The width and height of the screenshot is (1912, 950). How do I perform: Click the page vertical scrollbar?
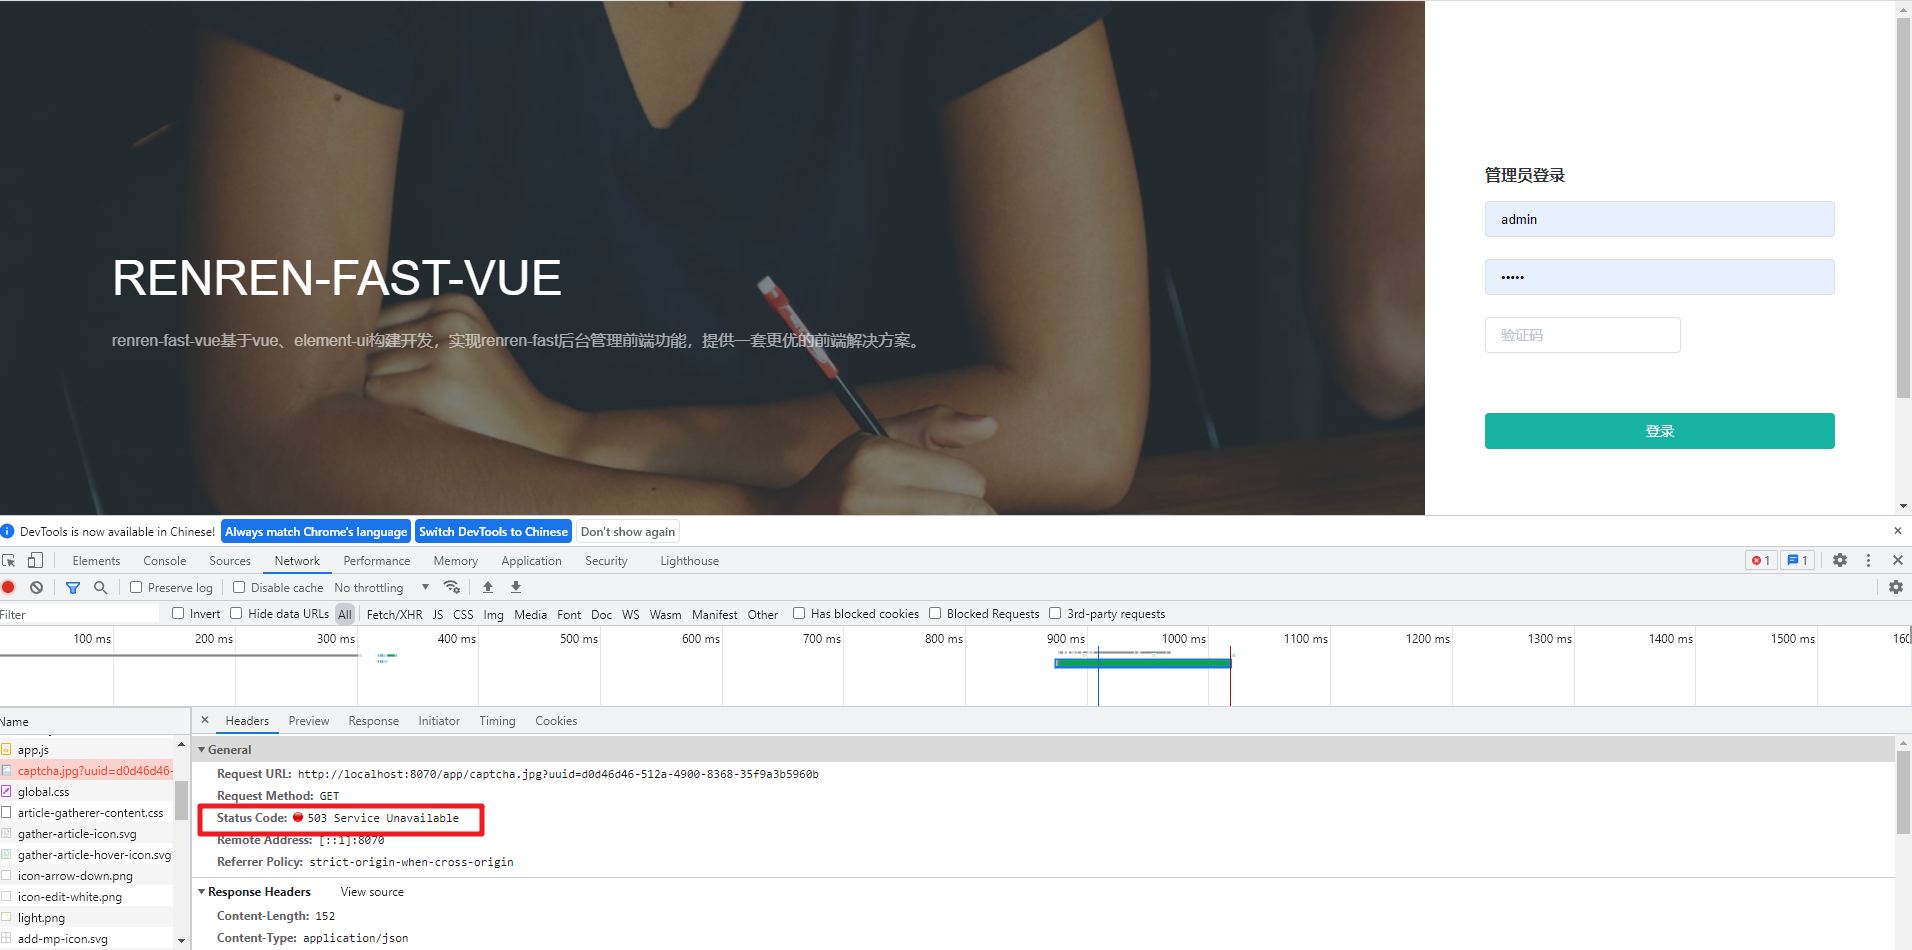[x=1903, y=208]
